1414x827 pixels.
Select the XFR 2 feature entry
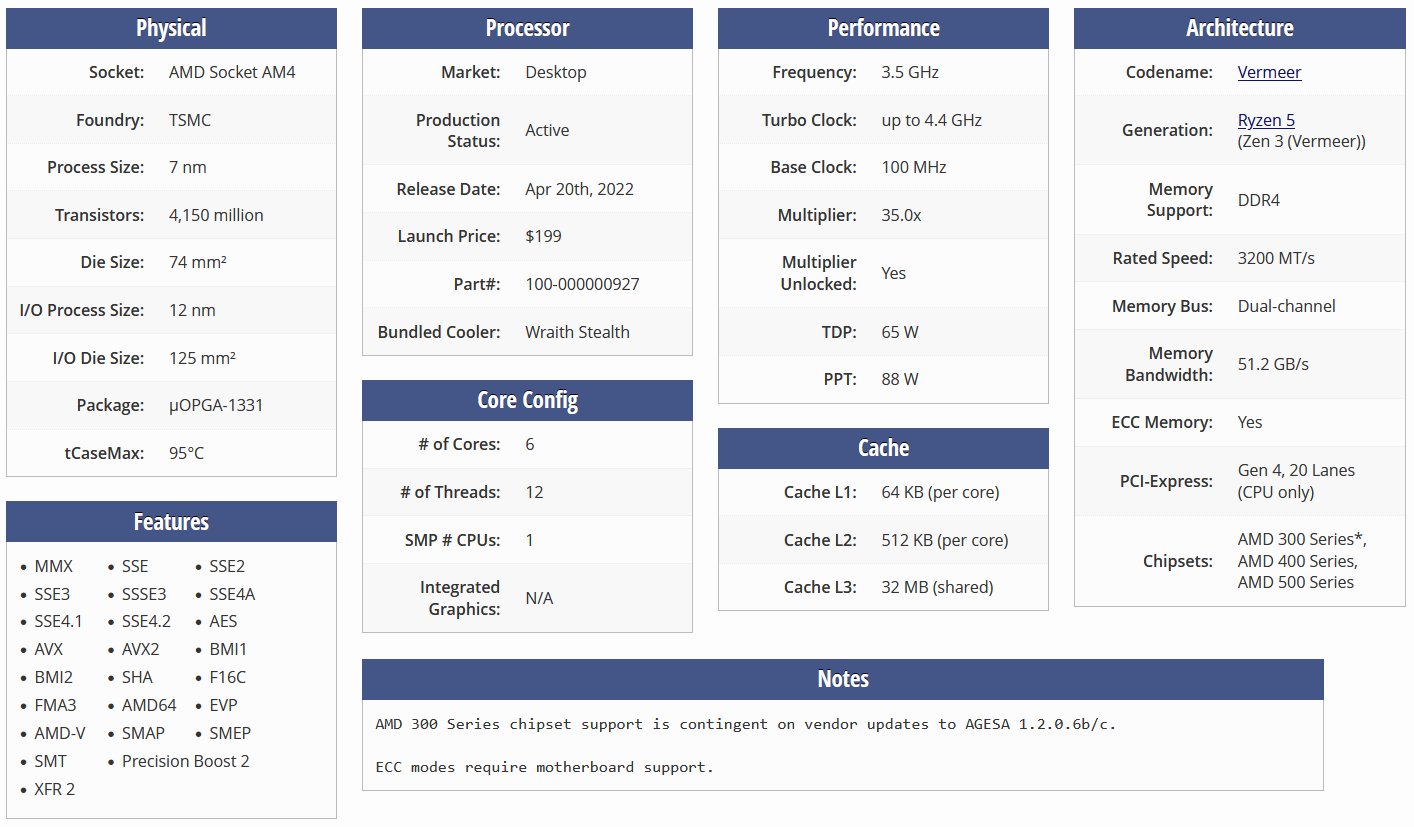[54, 789]
